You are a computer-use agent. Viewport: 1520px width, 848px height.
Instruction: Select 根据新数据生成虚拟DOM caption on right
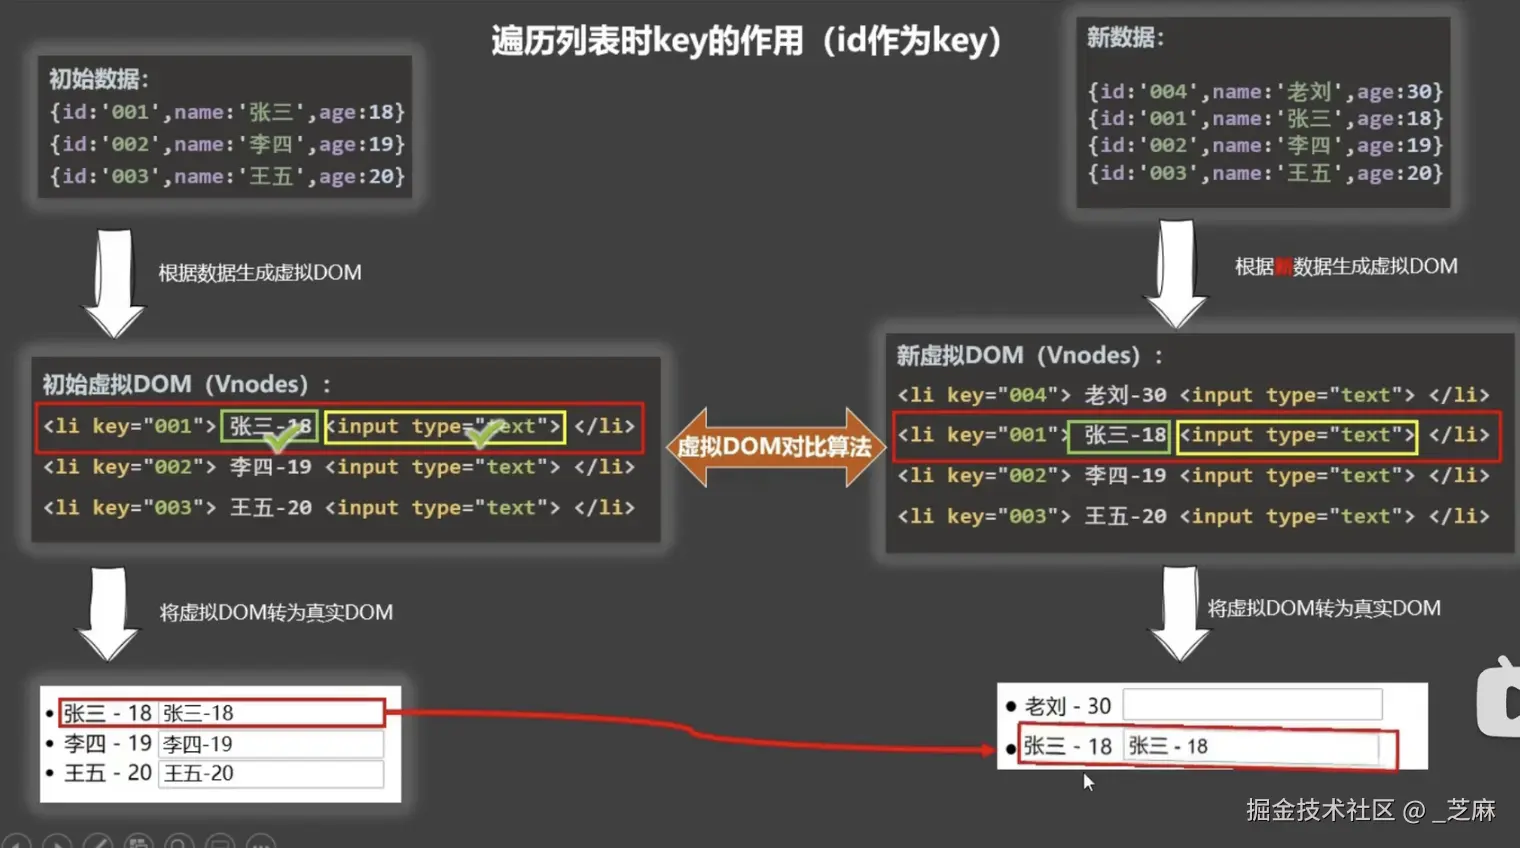(1346, 266)
